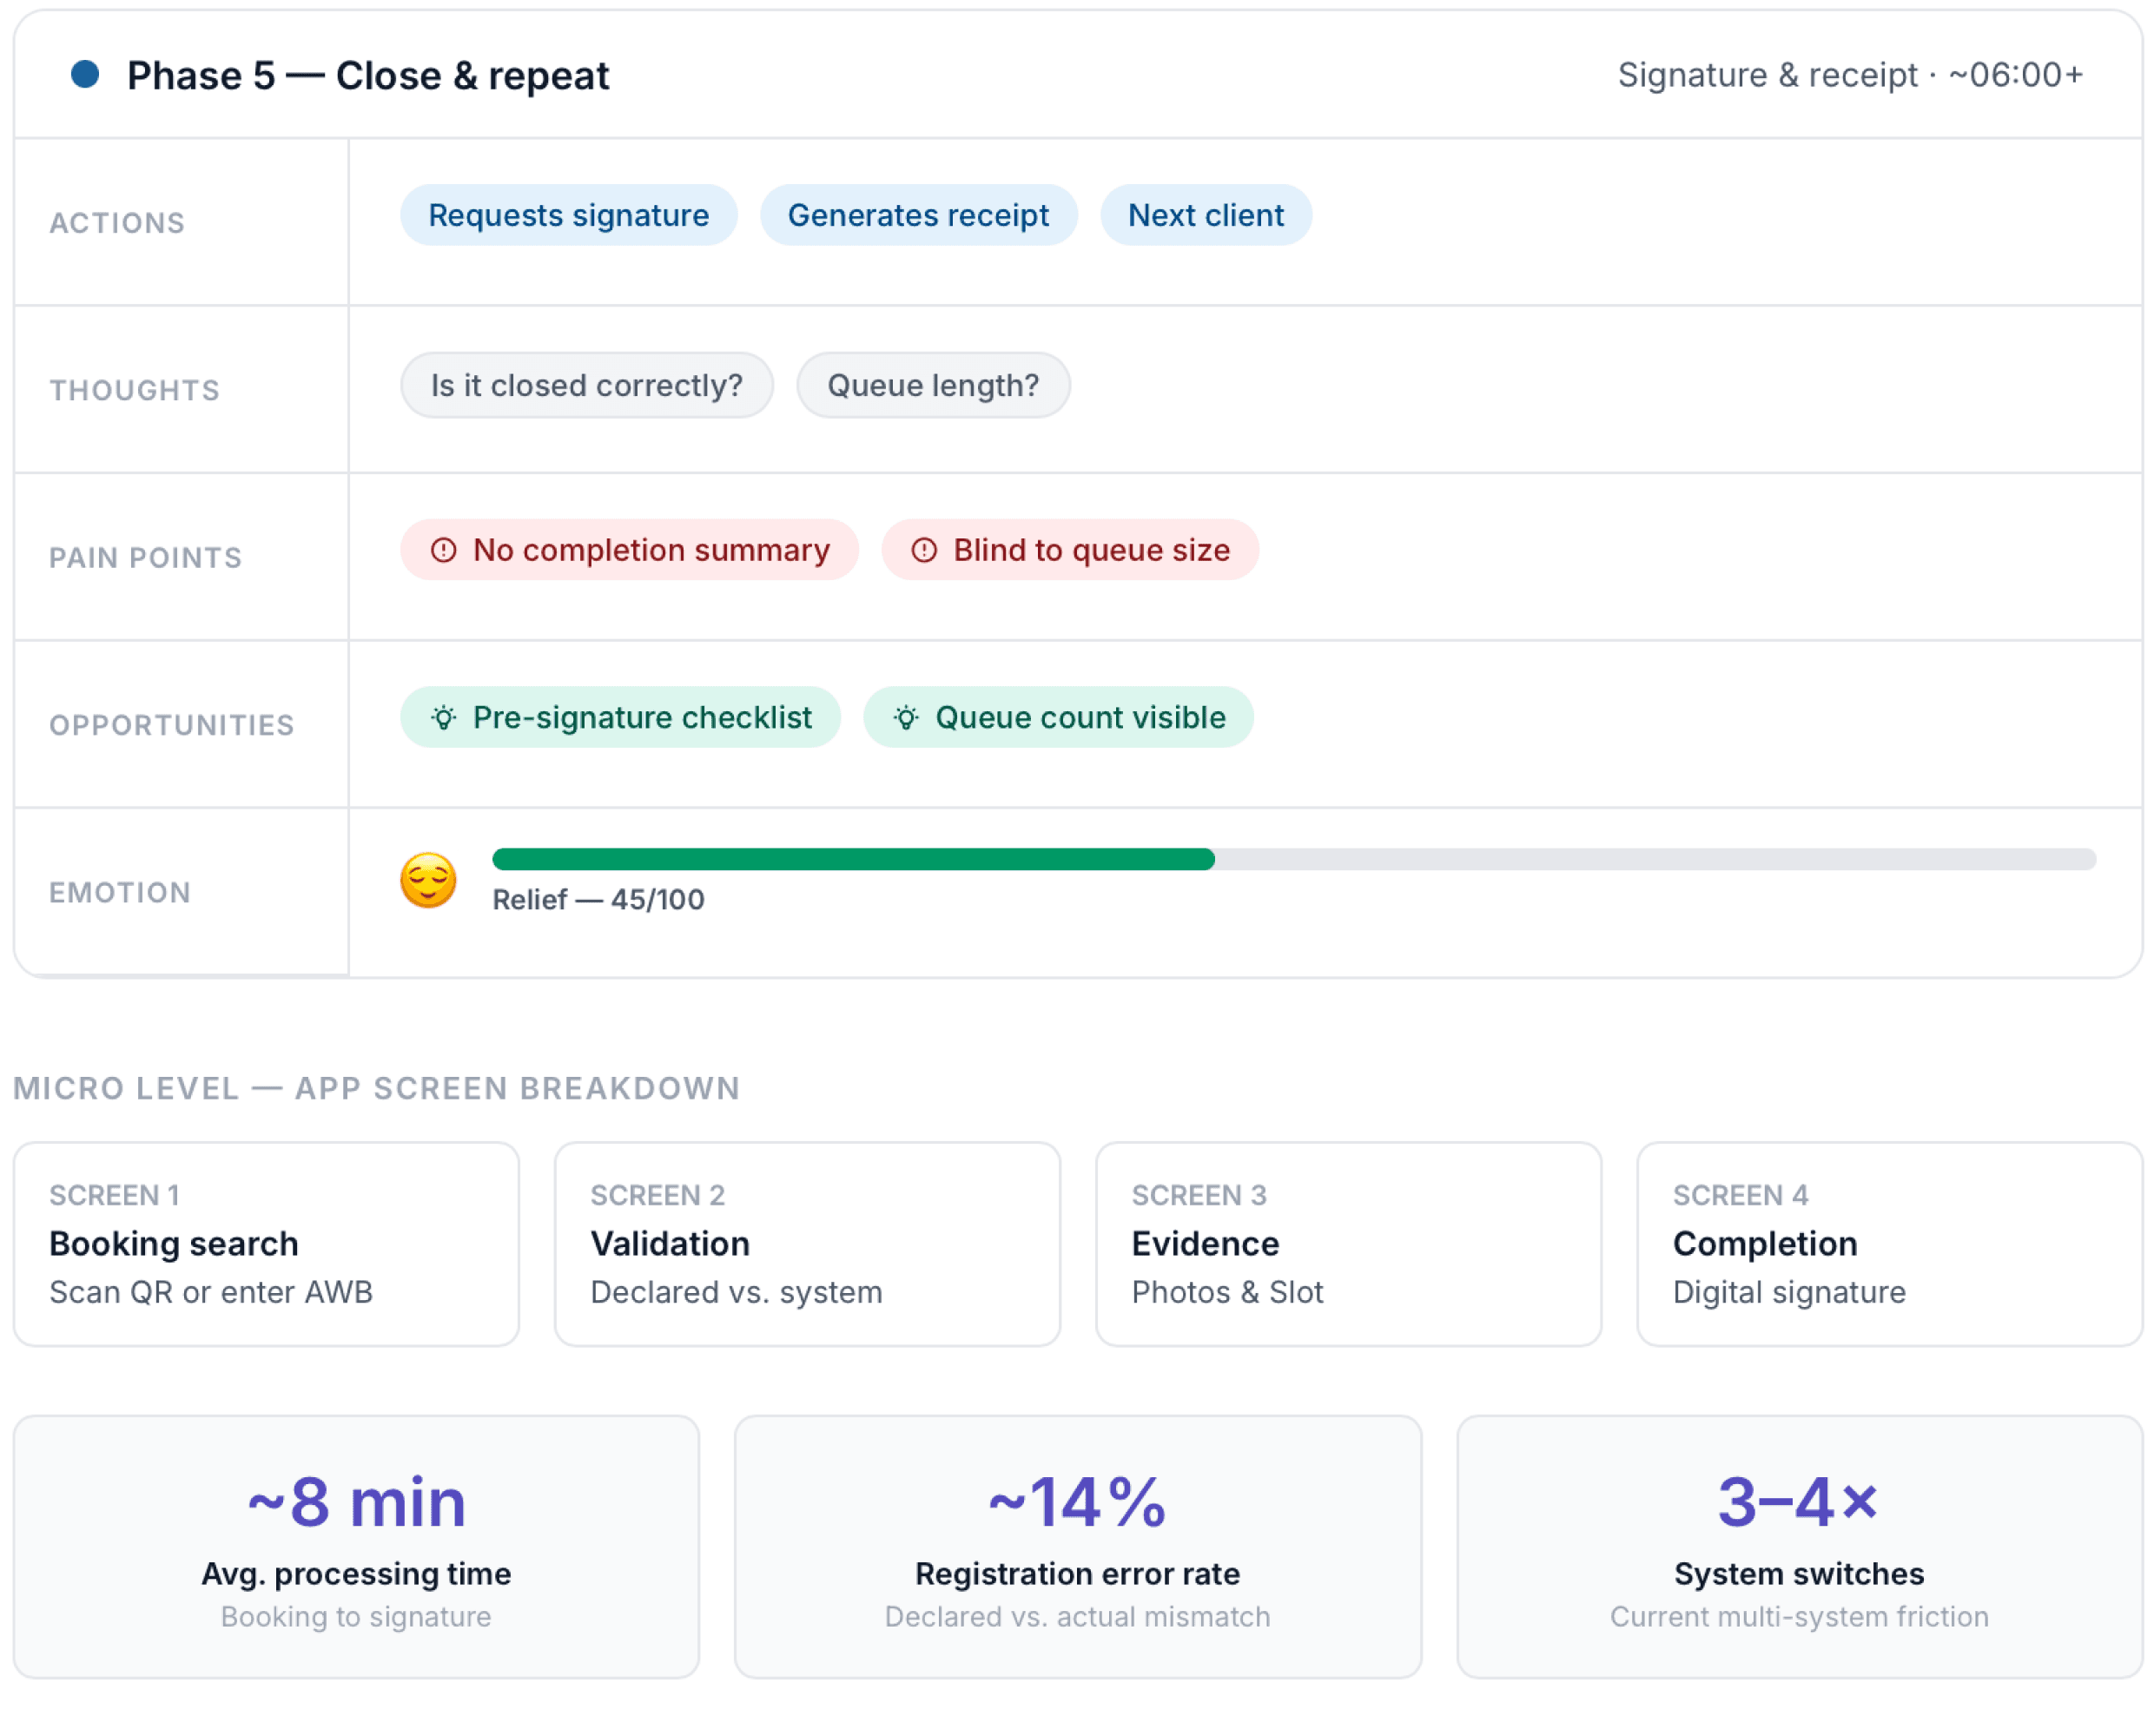Click the relieved face emoji
Viewport: 2154px width, 1736px height.
coord(428,880)
